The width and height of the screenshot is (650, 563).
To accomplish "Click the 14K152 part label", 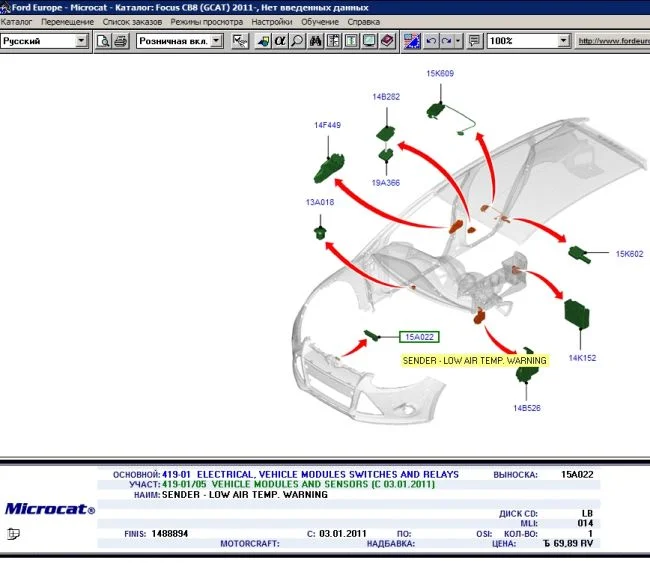I will [x=582, y=357].
